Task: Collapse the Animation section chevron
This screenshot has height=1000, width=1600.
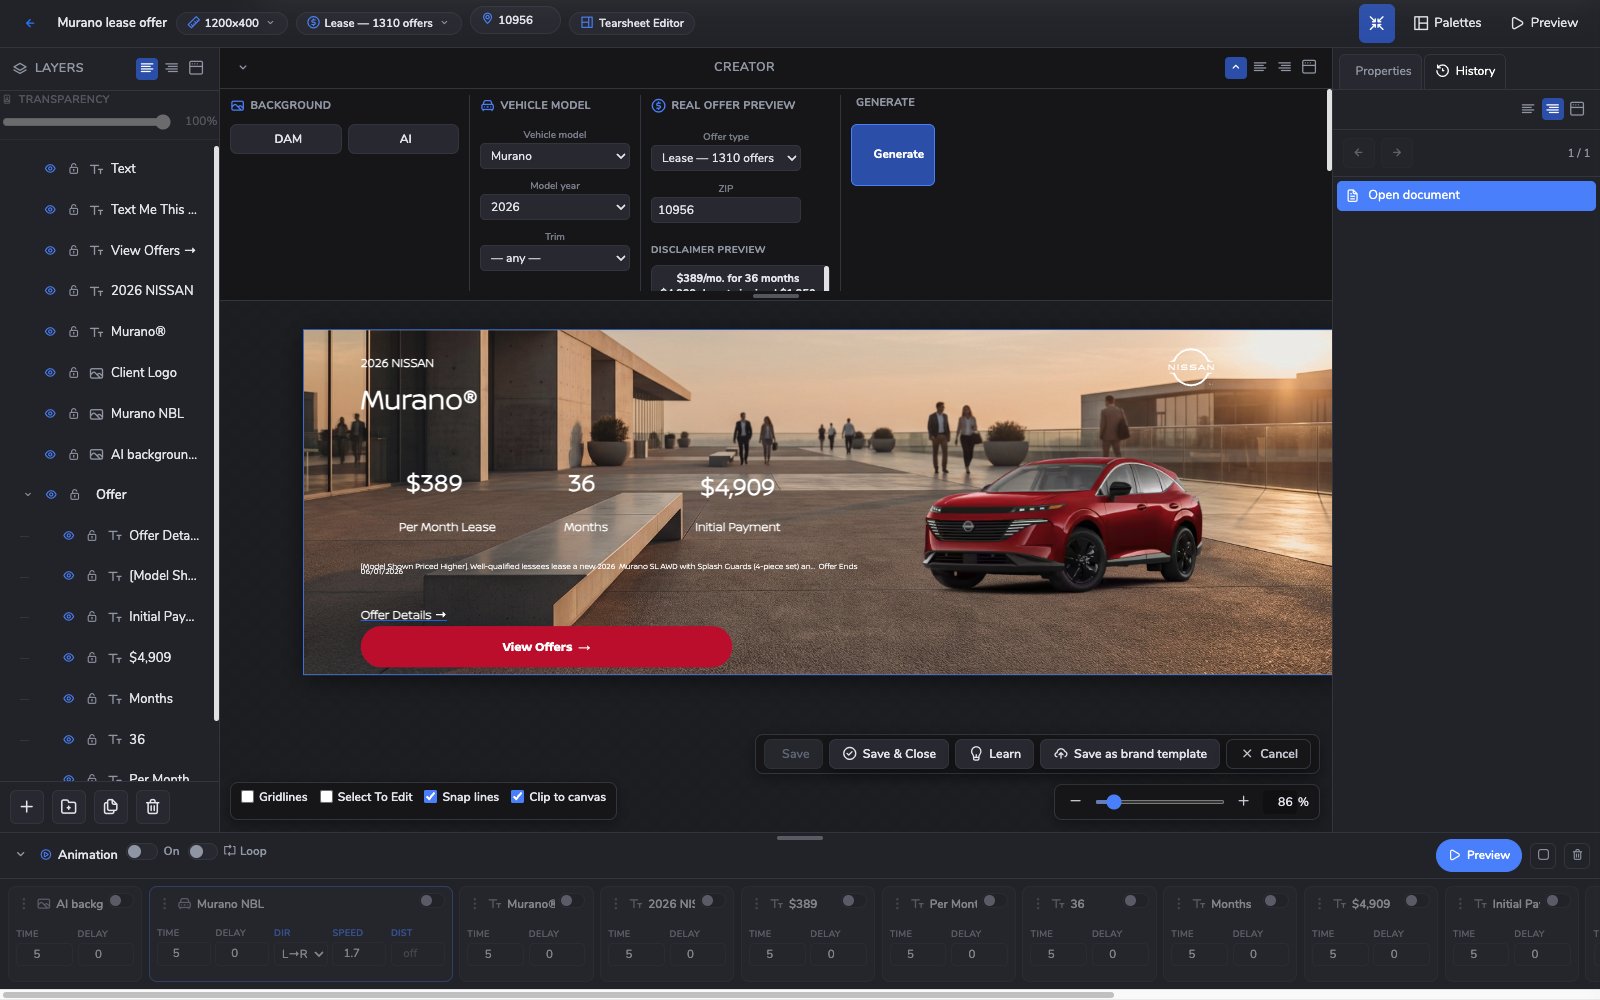Action: coord(20,855)
